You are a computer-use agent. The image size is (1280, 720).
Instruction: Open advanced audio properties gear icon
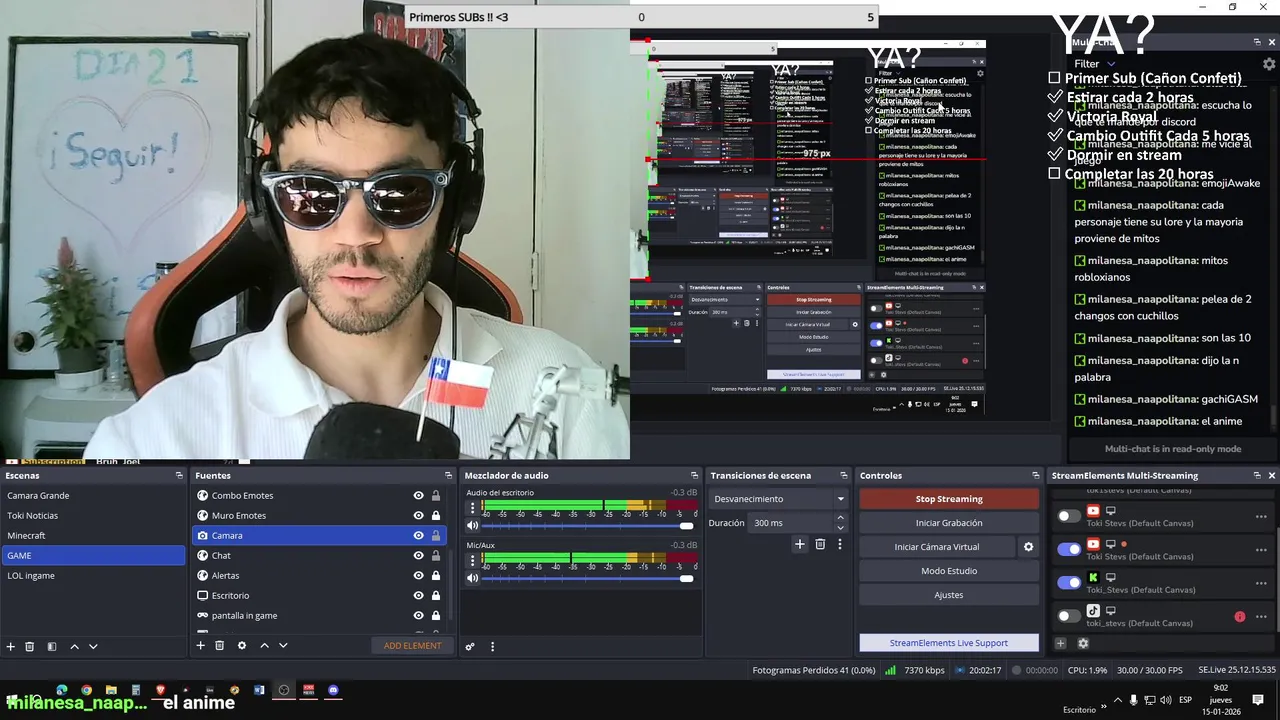pyautogui.click(x=470, y=647)
